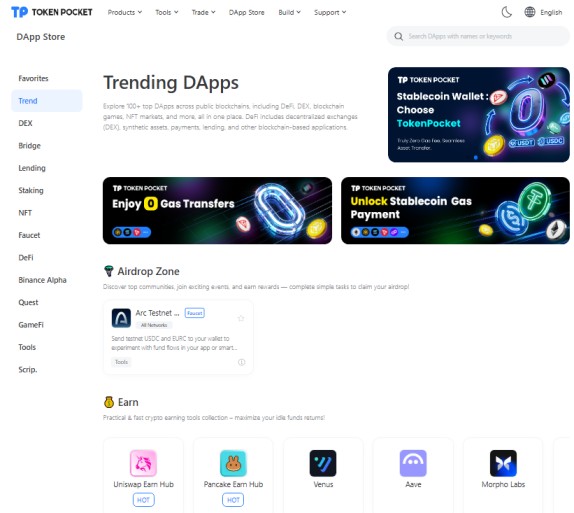Click HOT badge under Uniswap Earn Hub
Screen dimensions: 574x513
pyautogui.click(x=143, y=500)
